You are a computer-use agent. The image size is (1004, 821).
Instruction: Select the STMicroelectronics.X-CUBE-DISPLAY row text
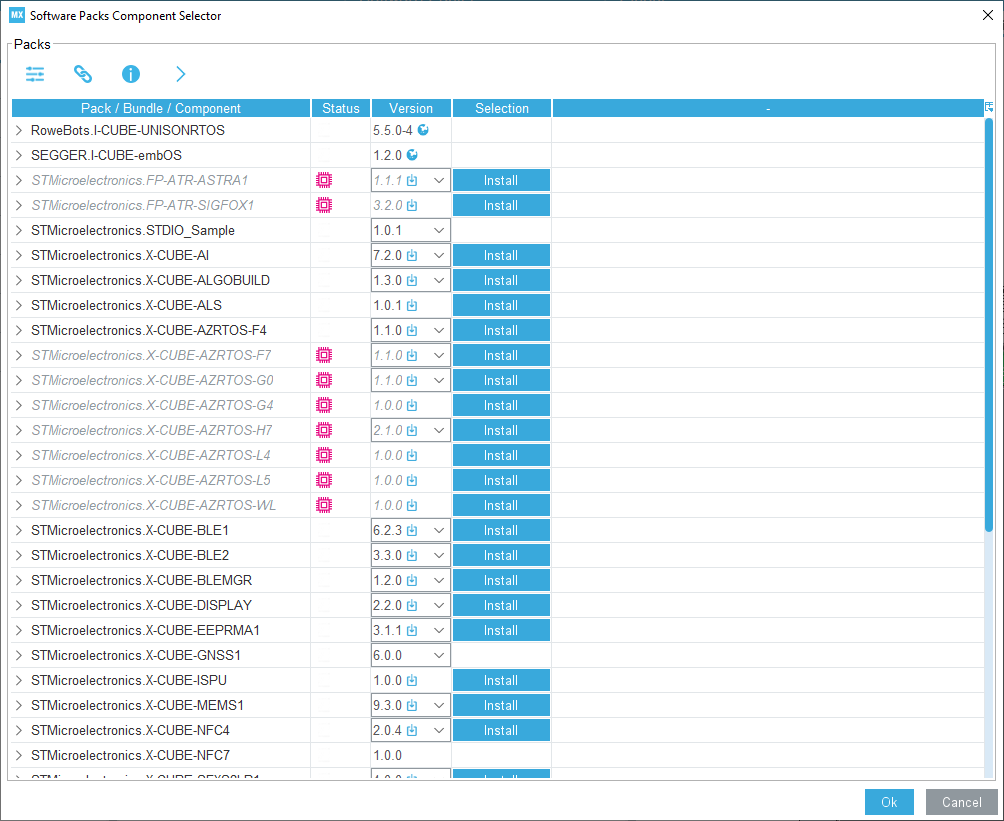(142, 605)
